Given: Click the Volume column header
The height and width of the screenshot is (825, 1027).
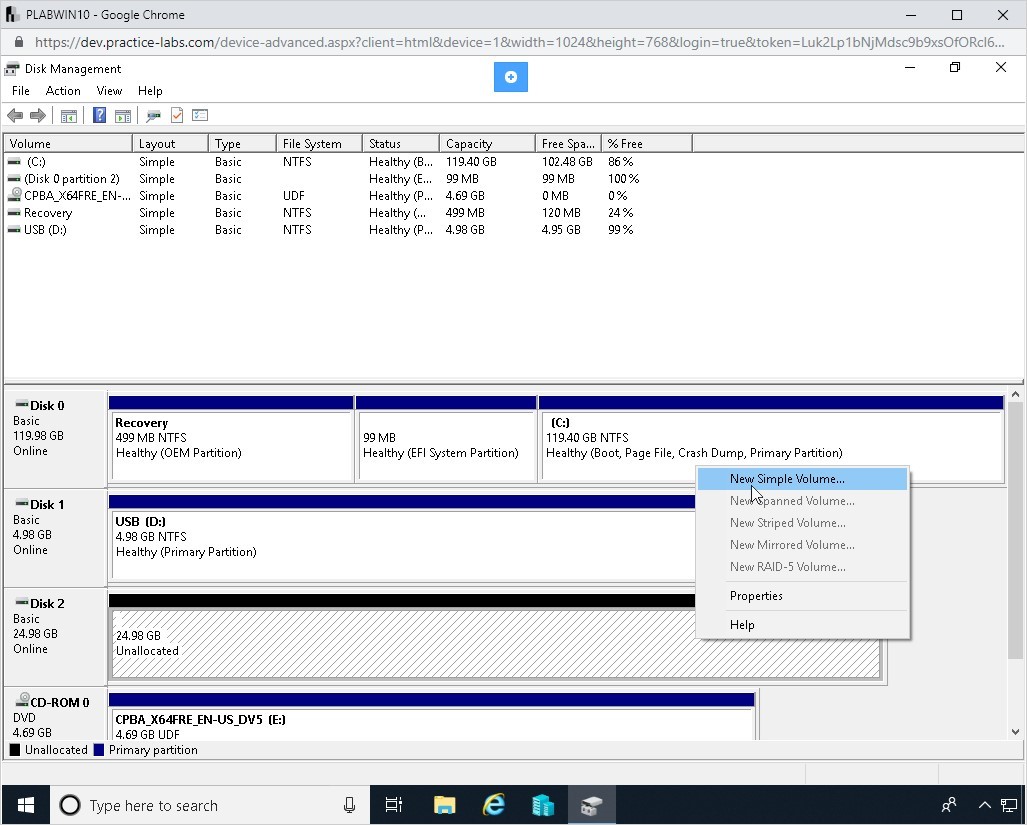Looking at the screenshot, I should tap(68, 143).
